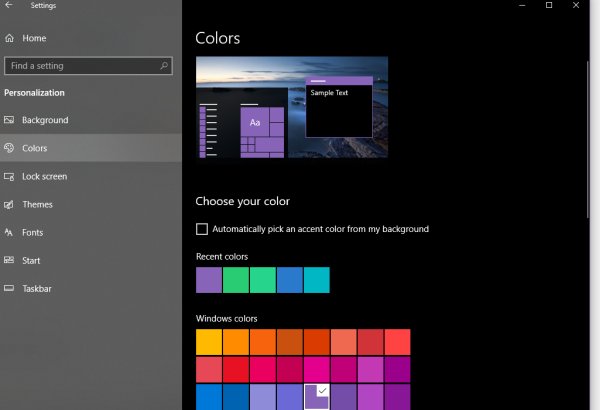600x410 pixels.
Task: Choose the bright red swatch in second row
Action: click(236, 369)
